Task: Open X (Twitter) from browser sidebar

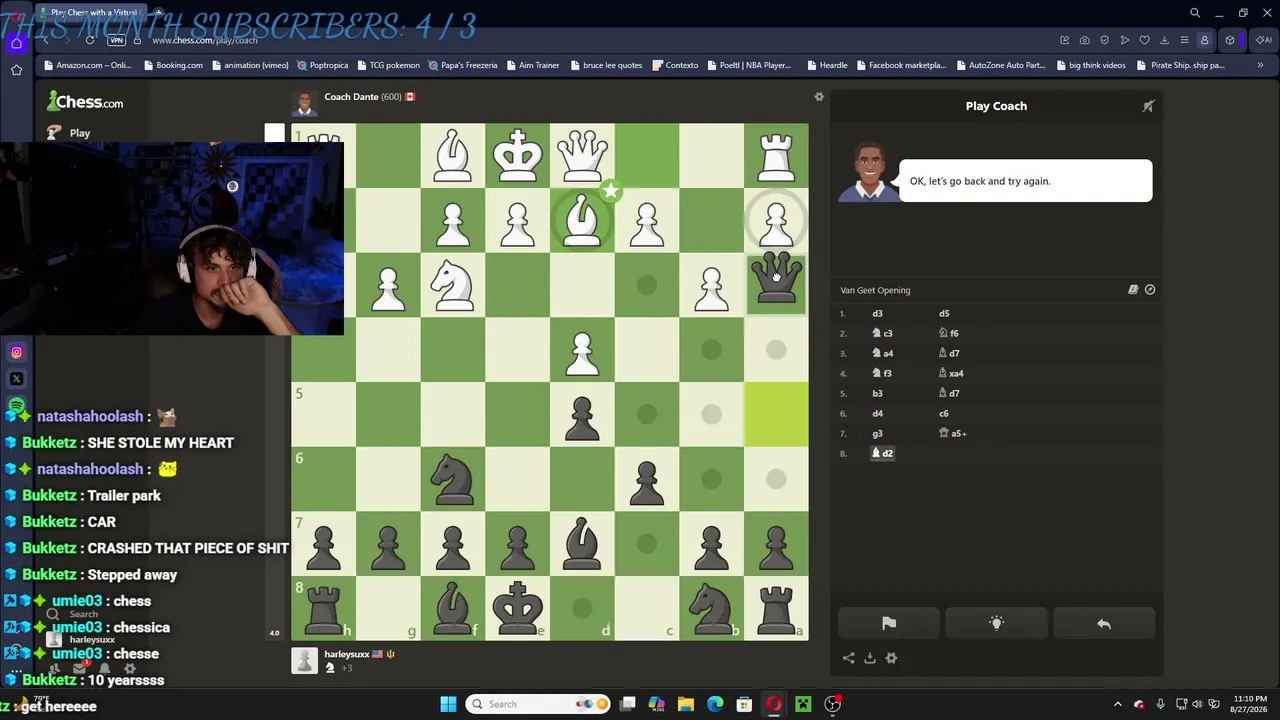Action: (x=16, y=379)
